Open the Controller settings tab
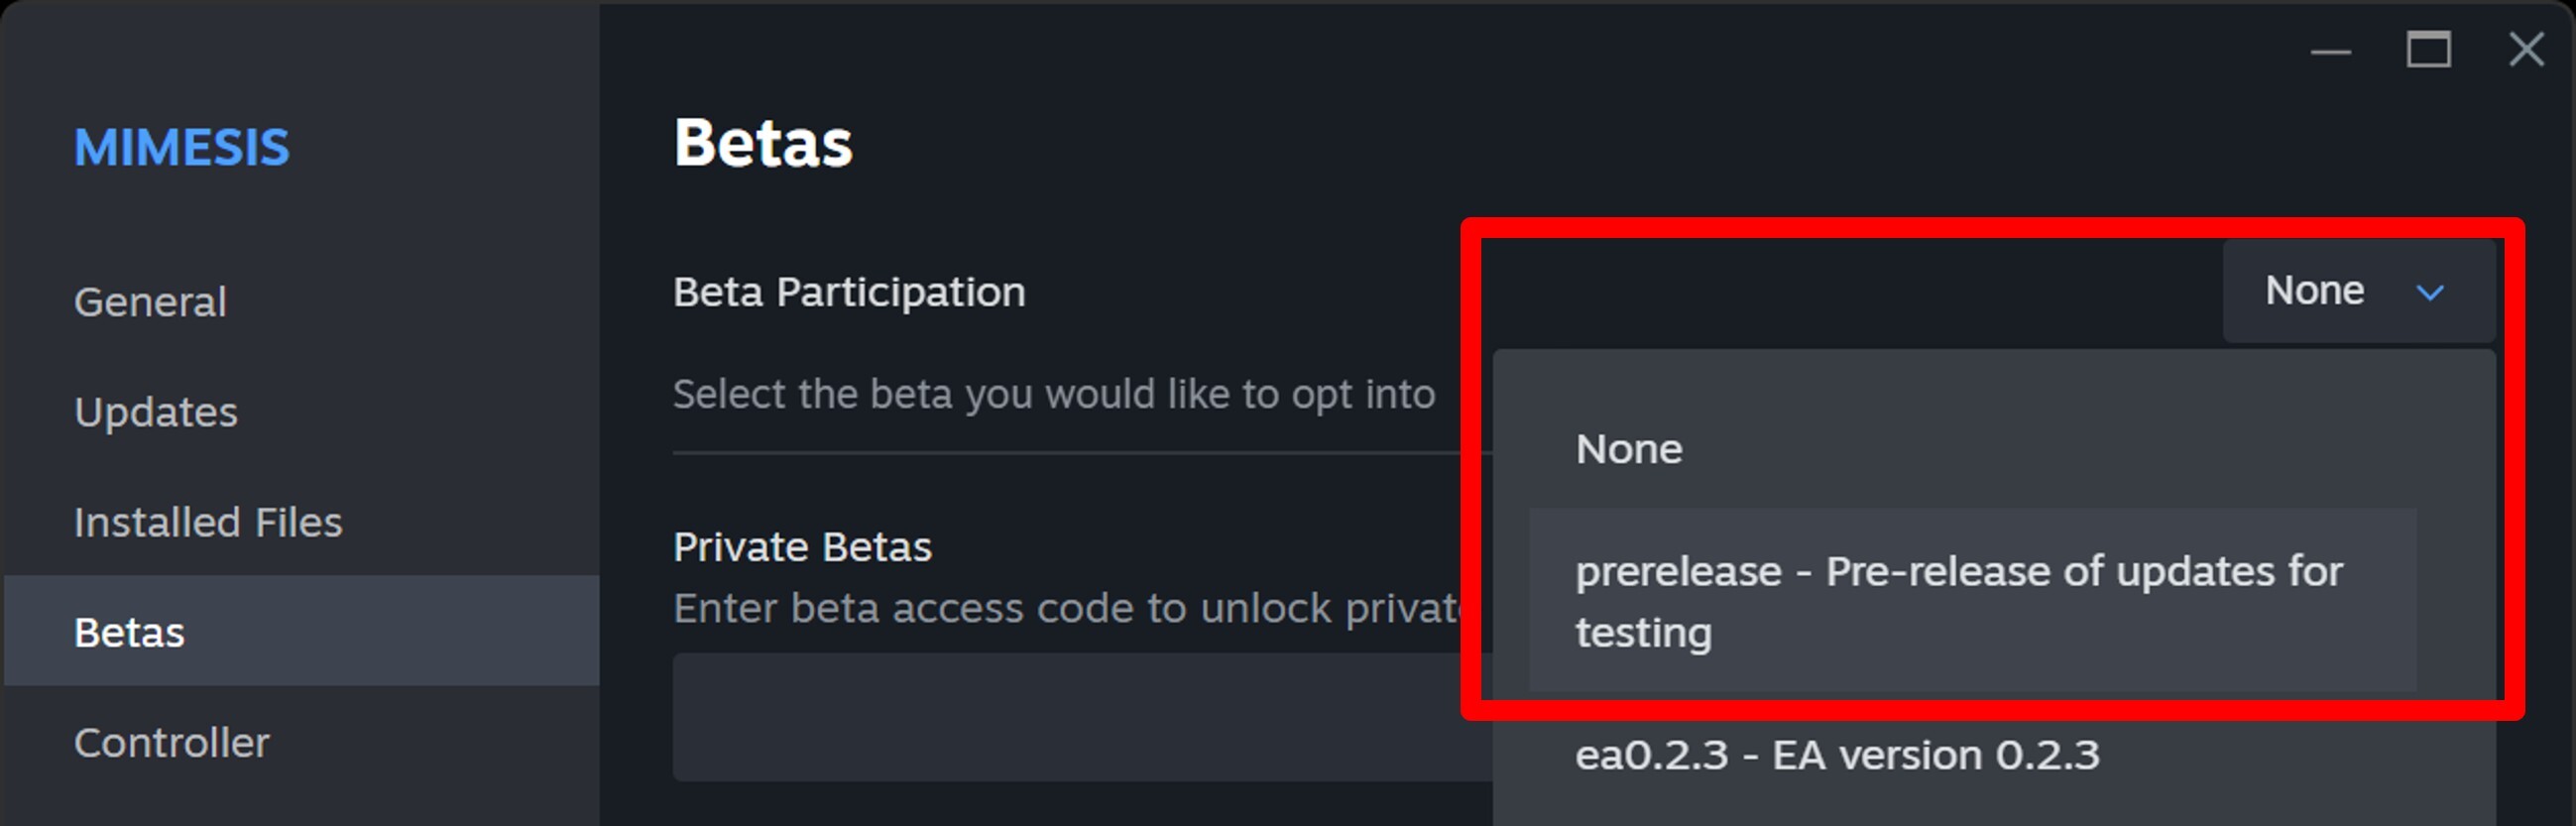The image size is (2576, 826). pos(172,742)
